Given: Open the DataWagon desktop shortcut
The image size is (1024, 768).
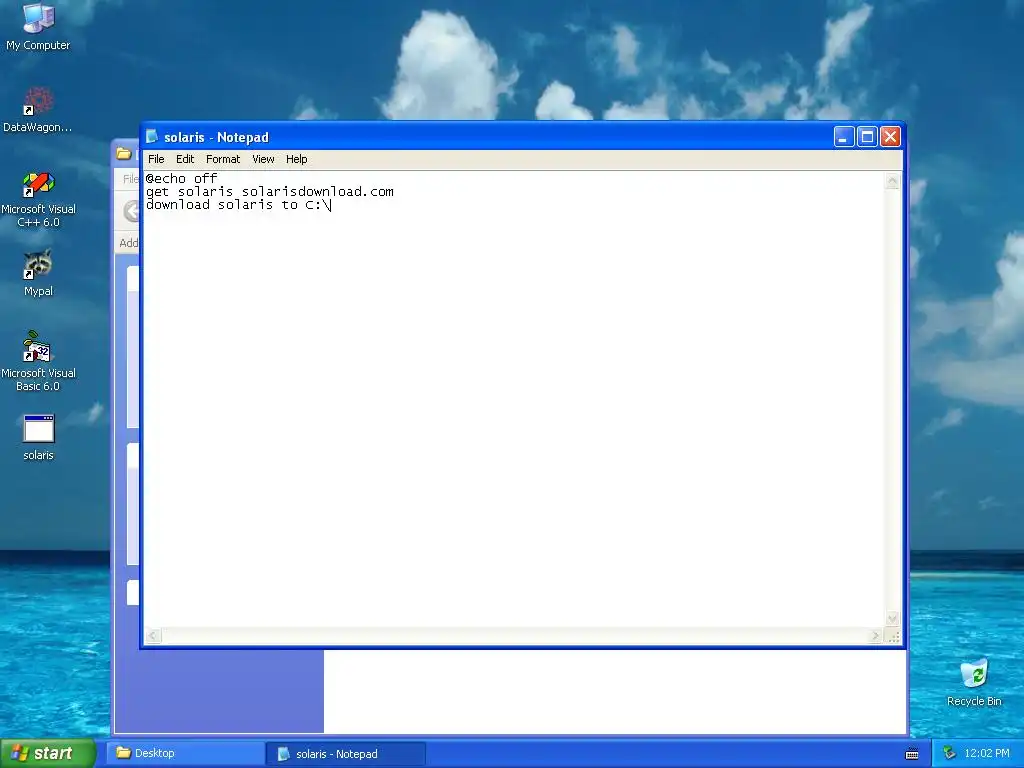Looking at the screenshot, I should click(x=38, y=110).
